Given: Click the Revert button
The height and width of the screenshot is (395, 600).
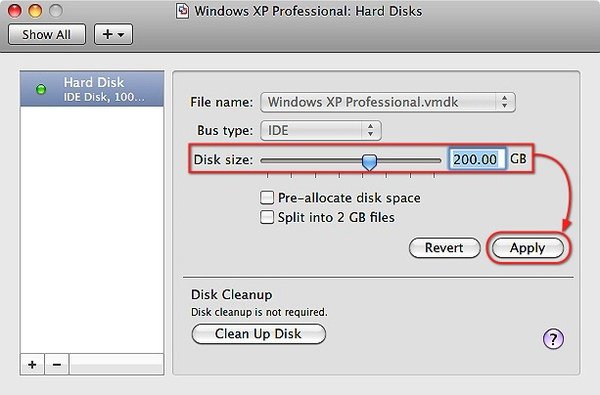Looking at the screenshot, I should (444, 248).
